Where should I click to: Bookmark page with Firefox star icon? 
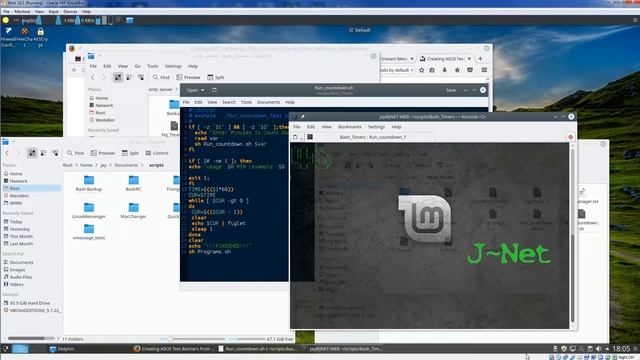pyautogui.click(x=422, y=70)
